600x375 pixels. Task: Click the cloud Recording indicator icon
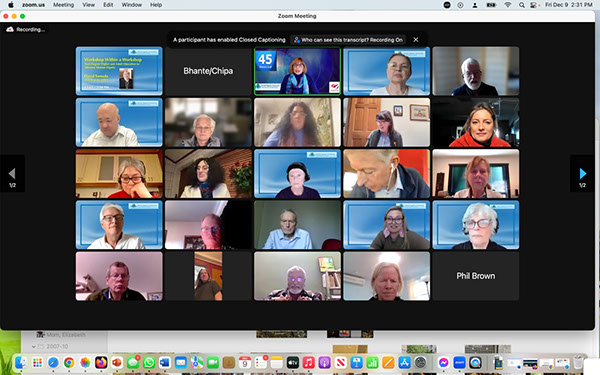[10, 29]
